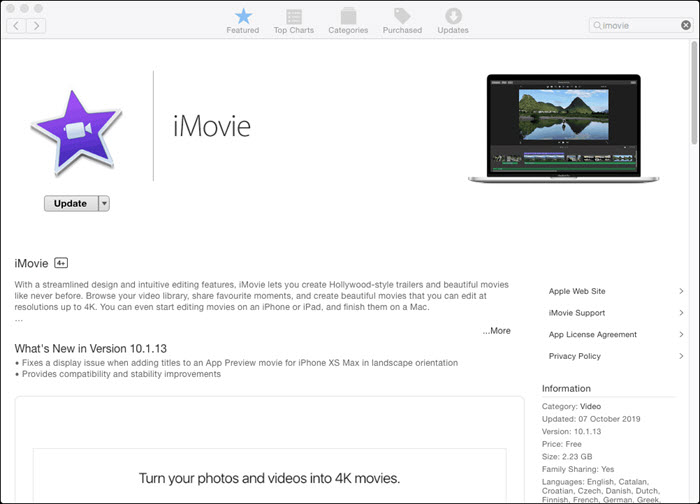This screenshot has height=504, width=700.
Task: Click the chevron beside Privacy Policy
Action: point(681,356)
